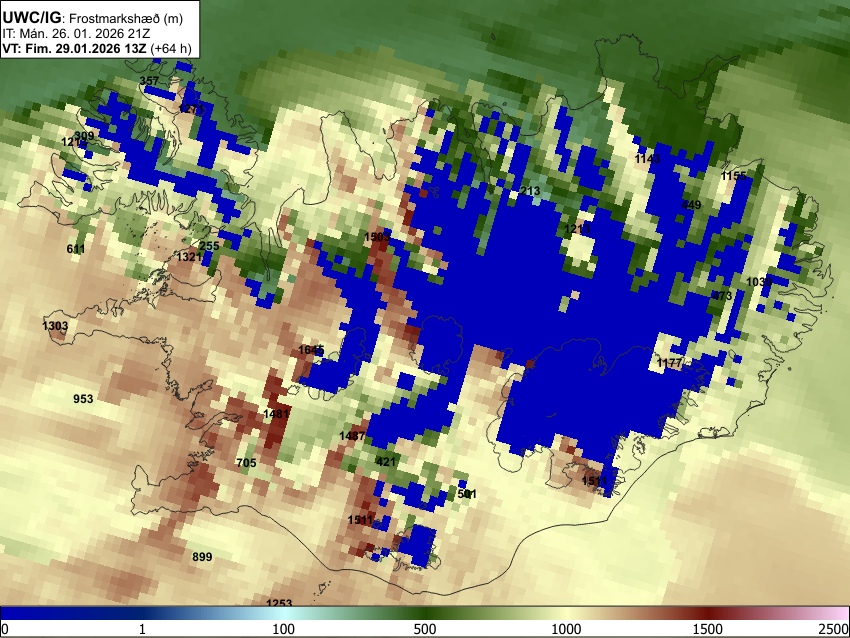The width and height of the screenshot is (850, 638).
Task: Click the map value label 473
Action: [x=722, y=295]
